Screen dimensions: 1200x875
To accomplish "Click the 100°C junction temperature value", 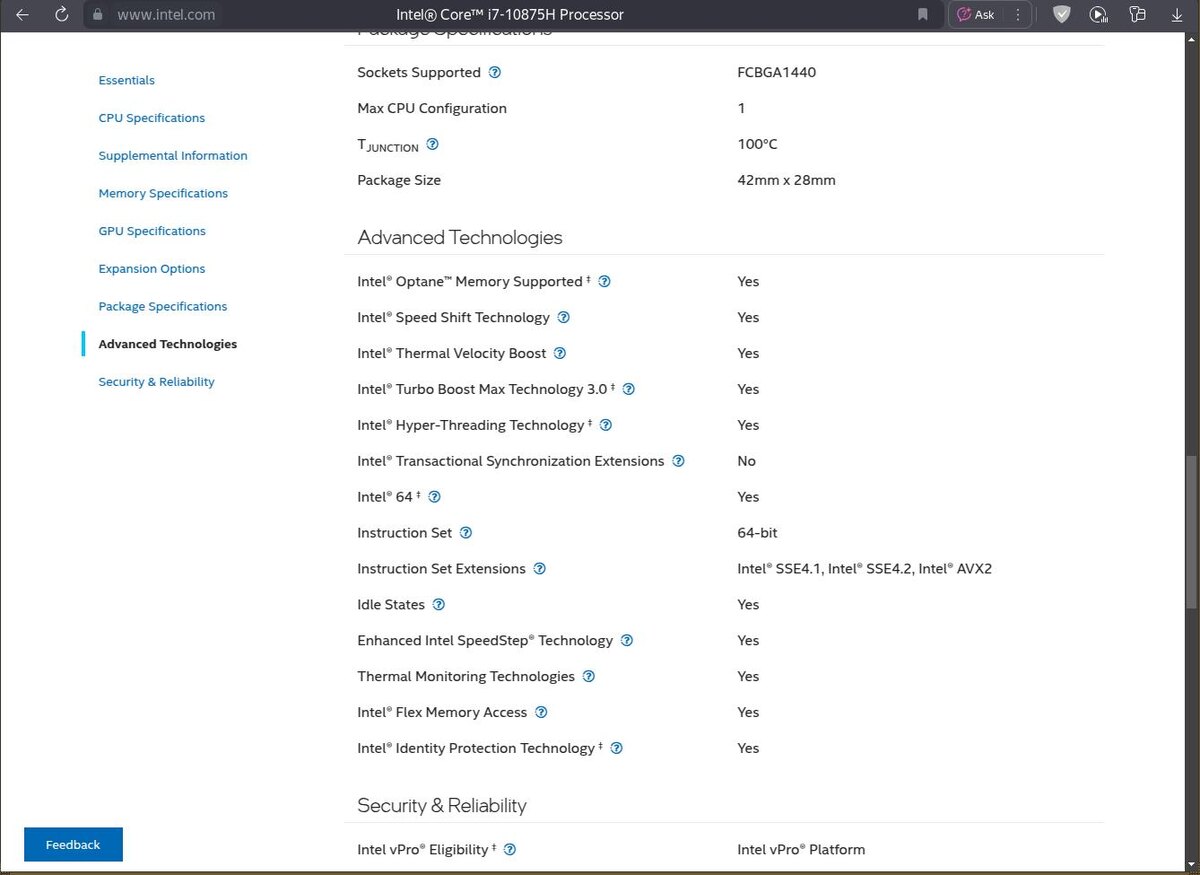I will 757,144.
